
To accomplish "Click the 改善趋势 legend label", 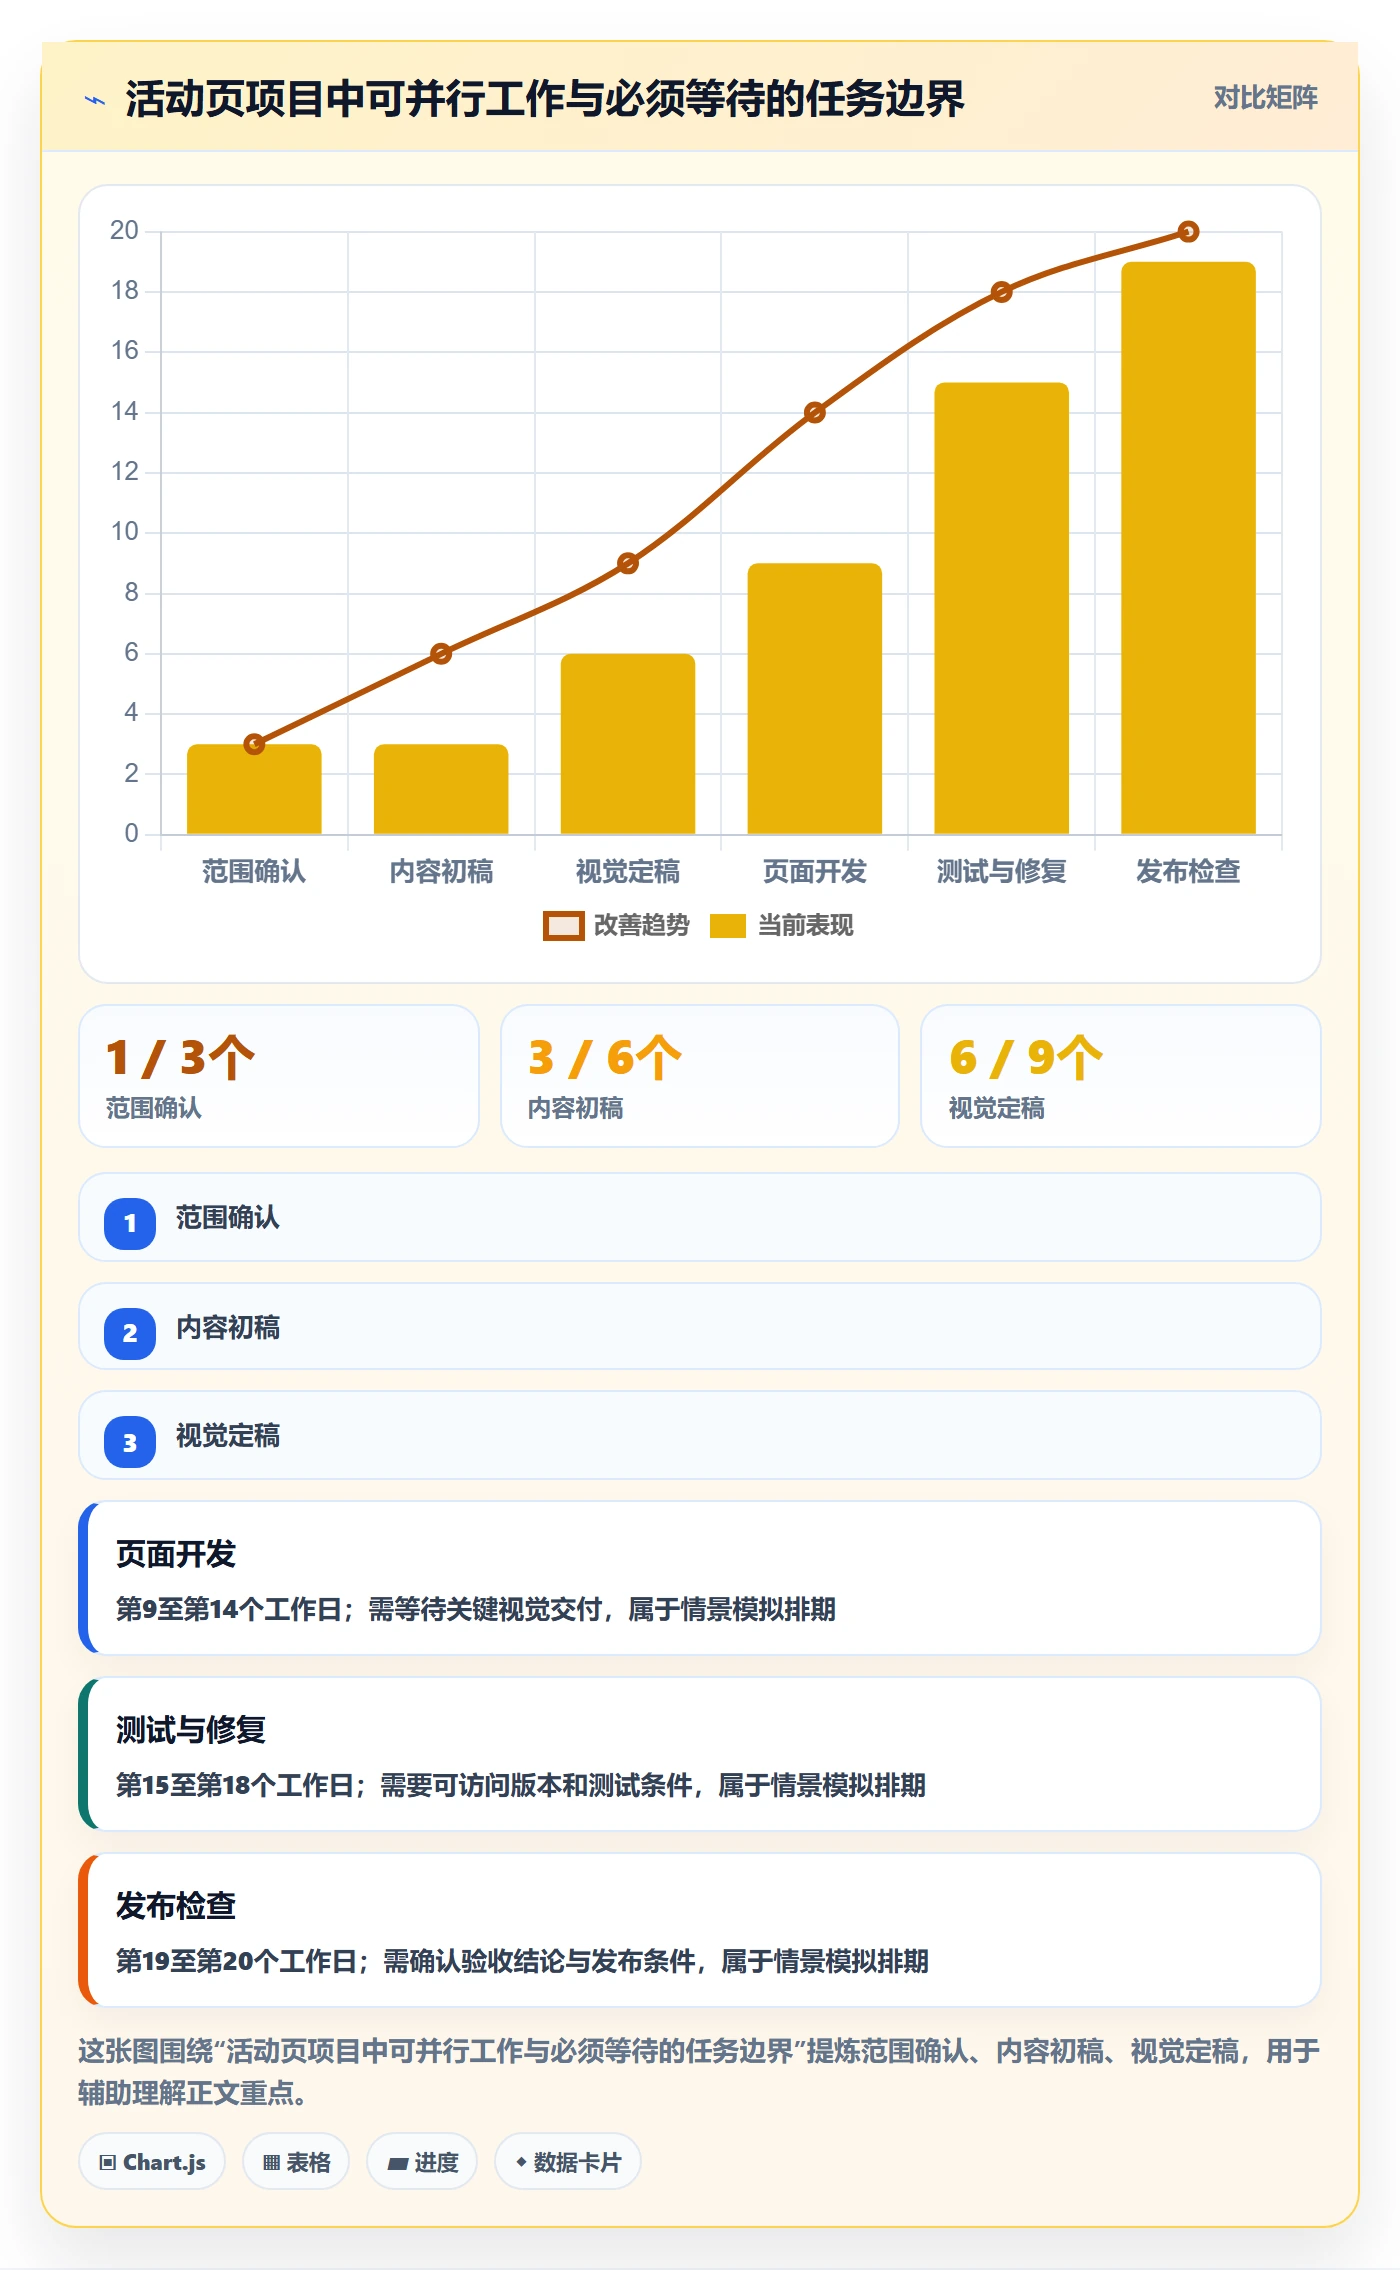I will tap(641, 926).
